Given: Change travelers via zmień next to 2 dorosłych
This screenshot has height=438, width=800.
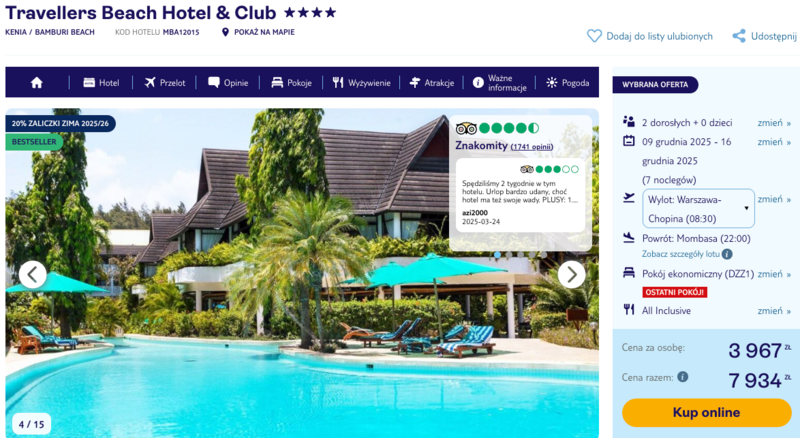Looking at the screenshot, I should pos(774,123).
